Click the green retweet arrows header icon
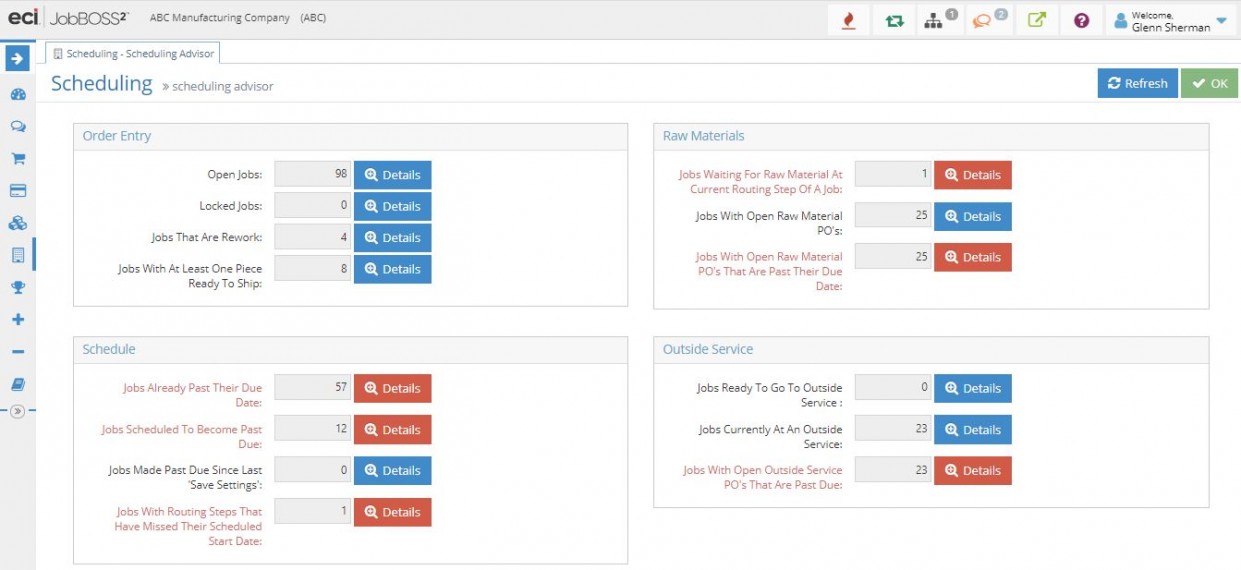This screenshot has width=1241, height=570. pyautogui.click(x=894, y=20)
